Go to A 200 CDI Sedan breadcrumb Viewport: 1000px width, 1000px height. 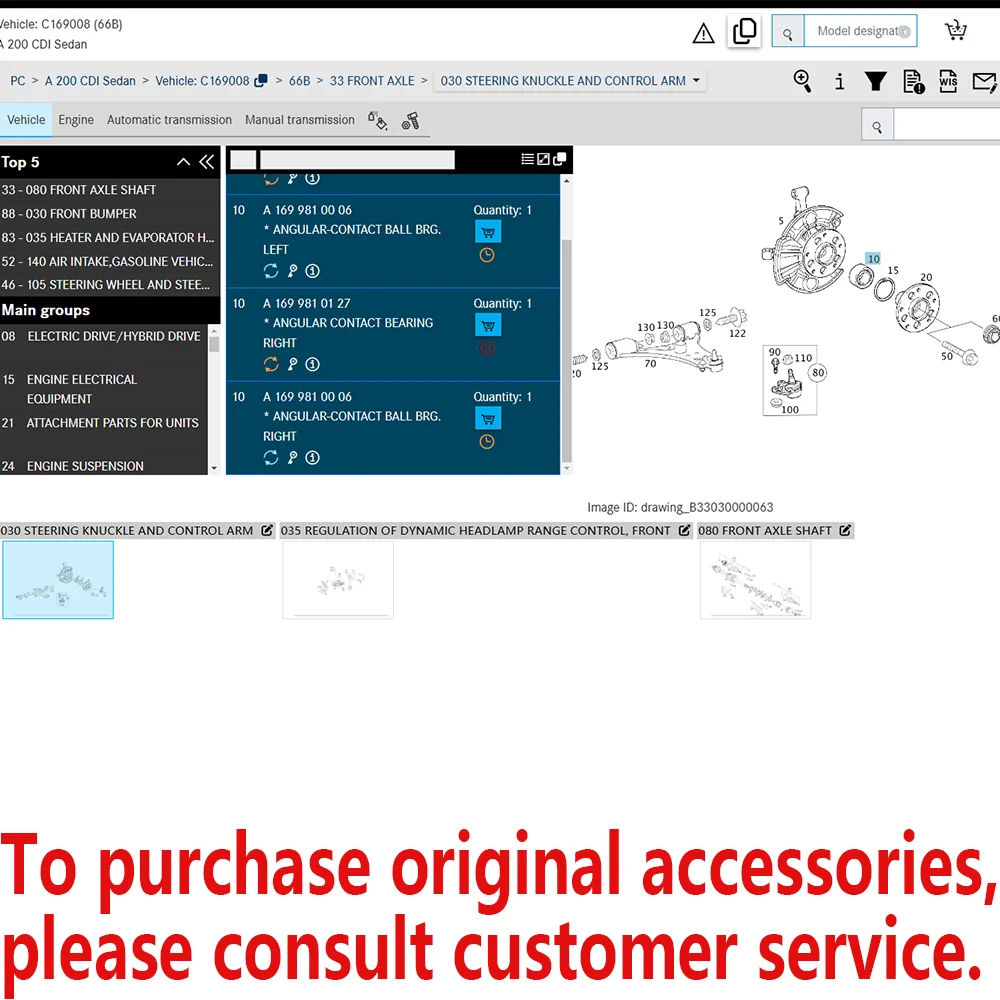point(90,81)
